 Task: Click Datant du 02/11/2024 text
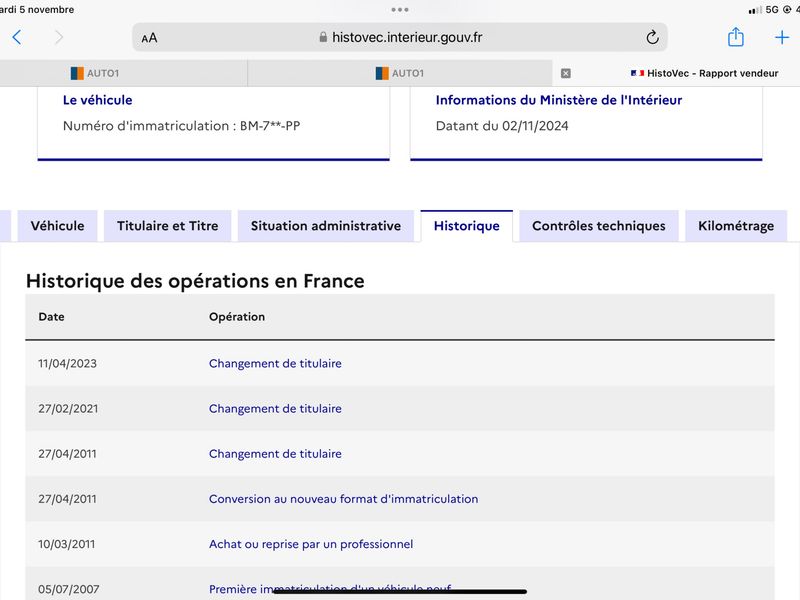click(502, 126)
